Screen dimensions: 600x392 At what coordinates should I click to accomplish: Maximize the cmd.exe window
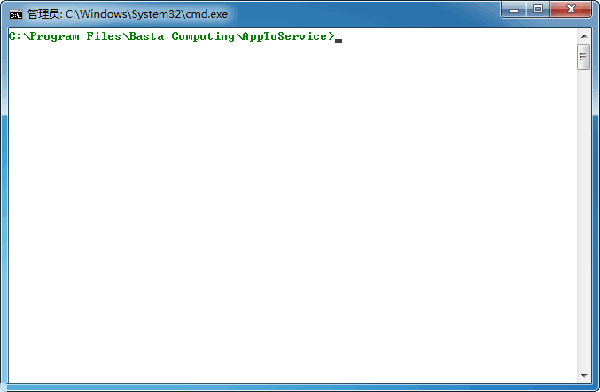click(x=538, y=9)
